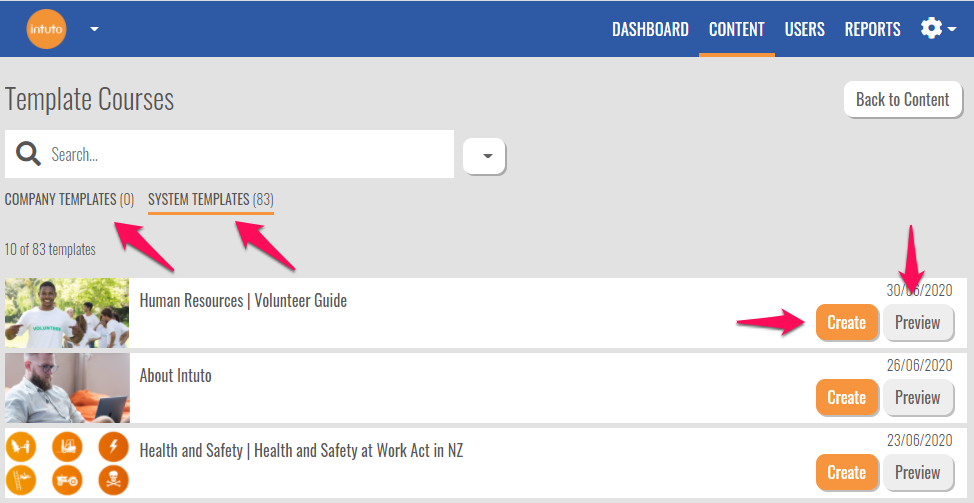
Task: Click the Back to Content button
Action: 903,99
